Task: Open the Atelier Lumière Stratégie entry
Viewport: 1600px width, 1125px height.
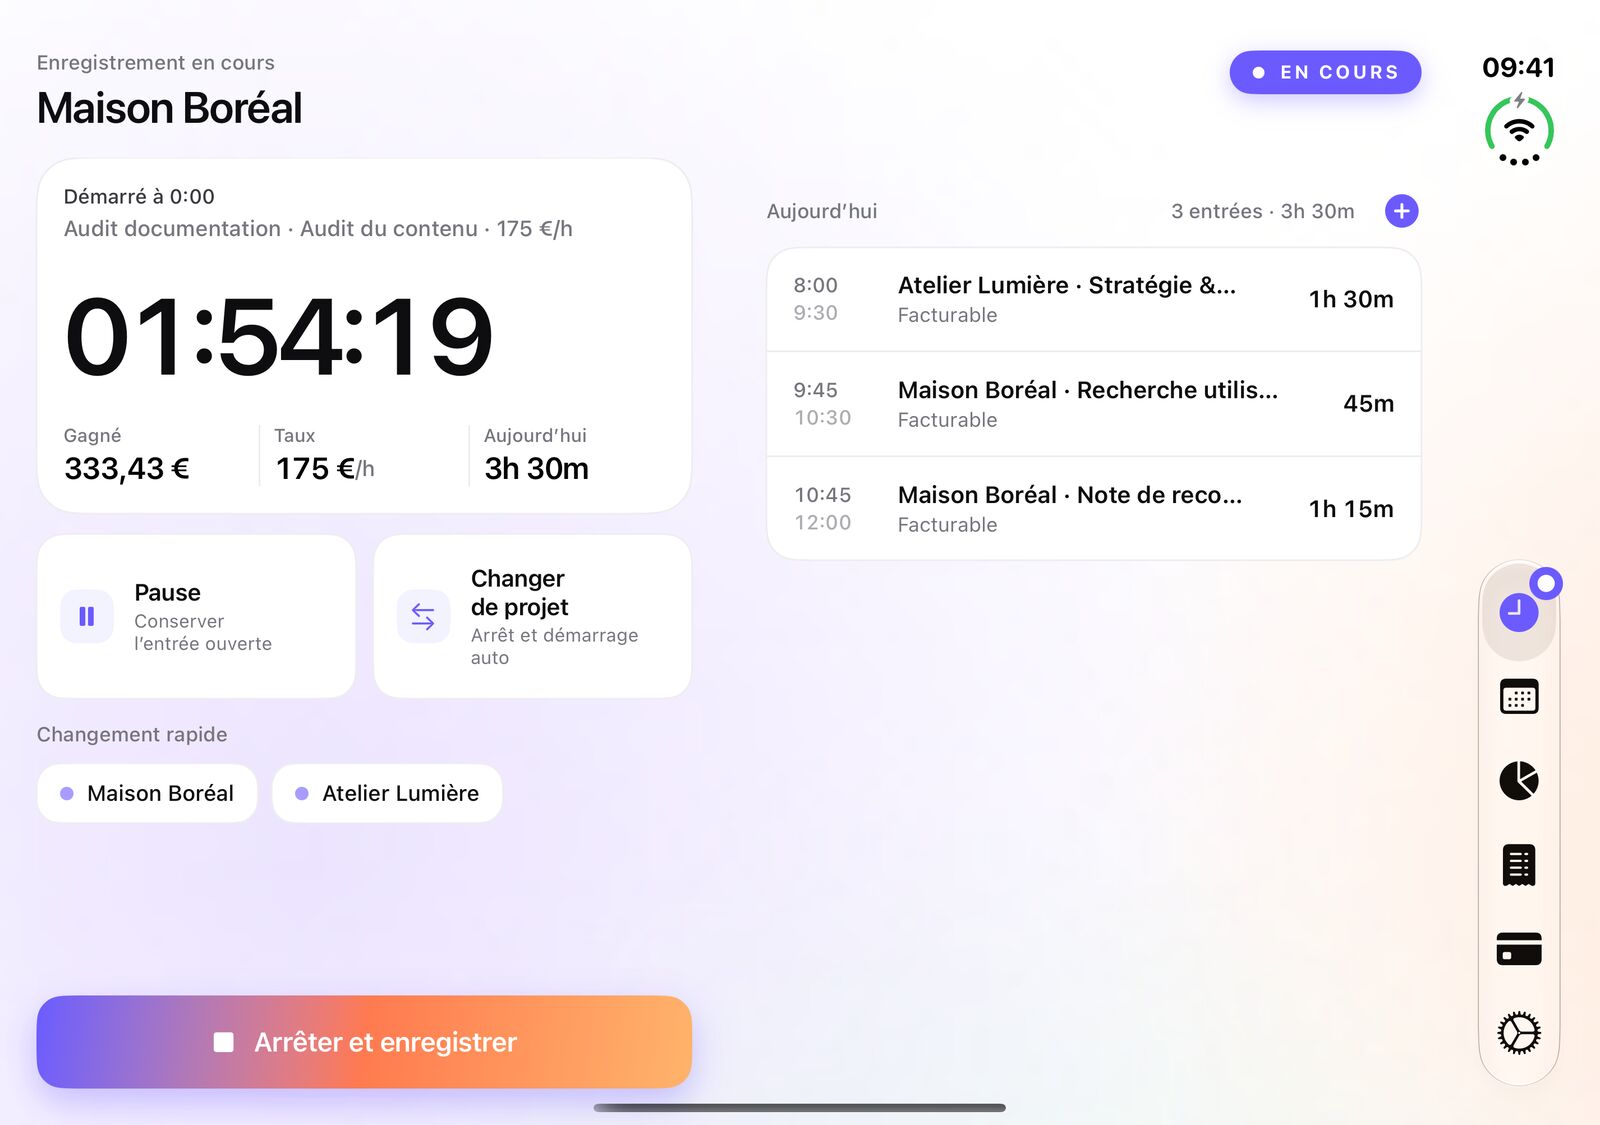Action: (x=1093, y=299)
